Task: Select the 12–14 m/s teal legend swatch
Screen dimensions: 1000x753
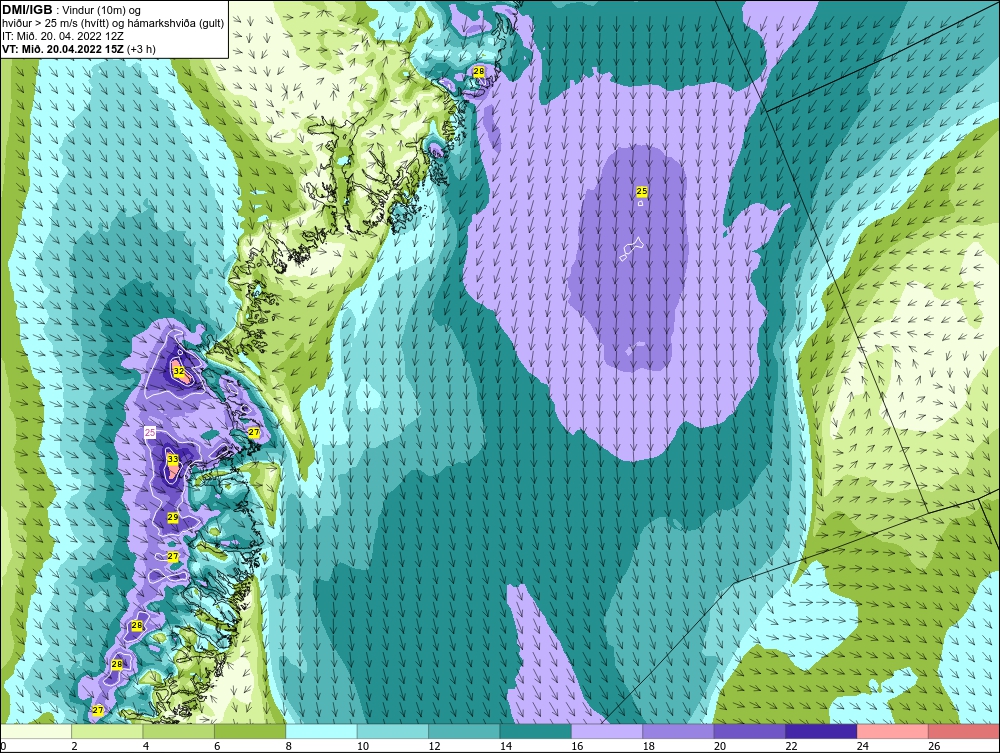Action: 464,731
